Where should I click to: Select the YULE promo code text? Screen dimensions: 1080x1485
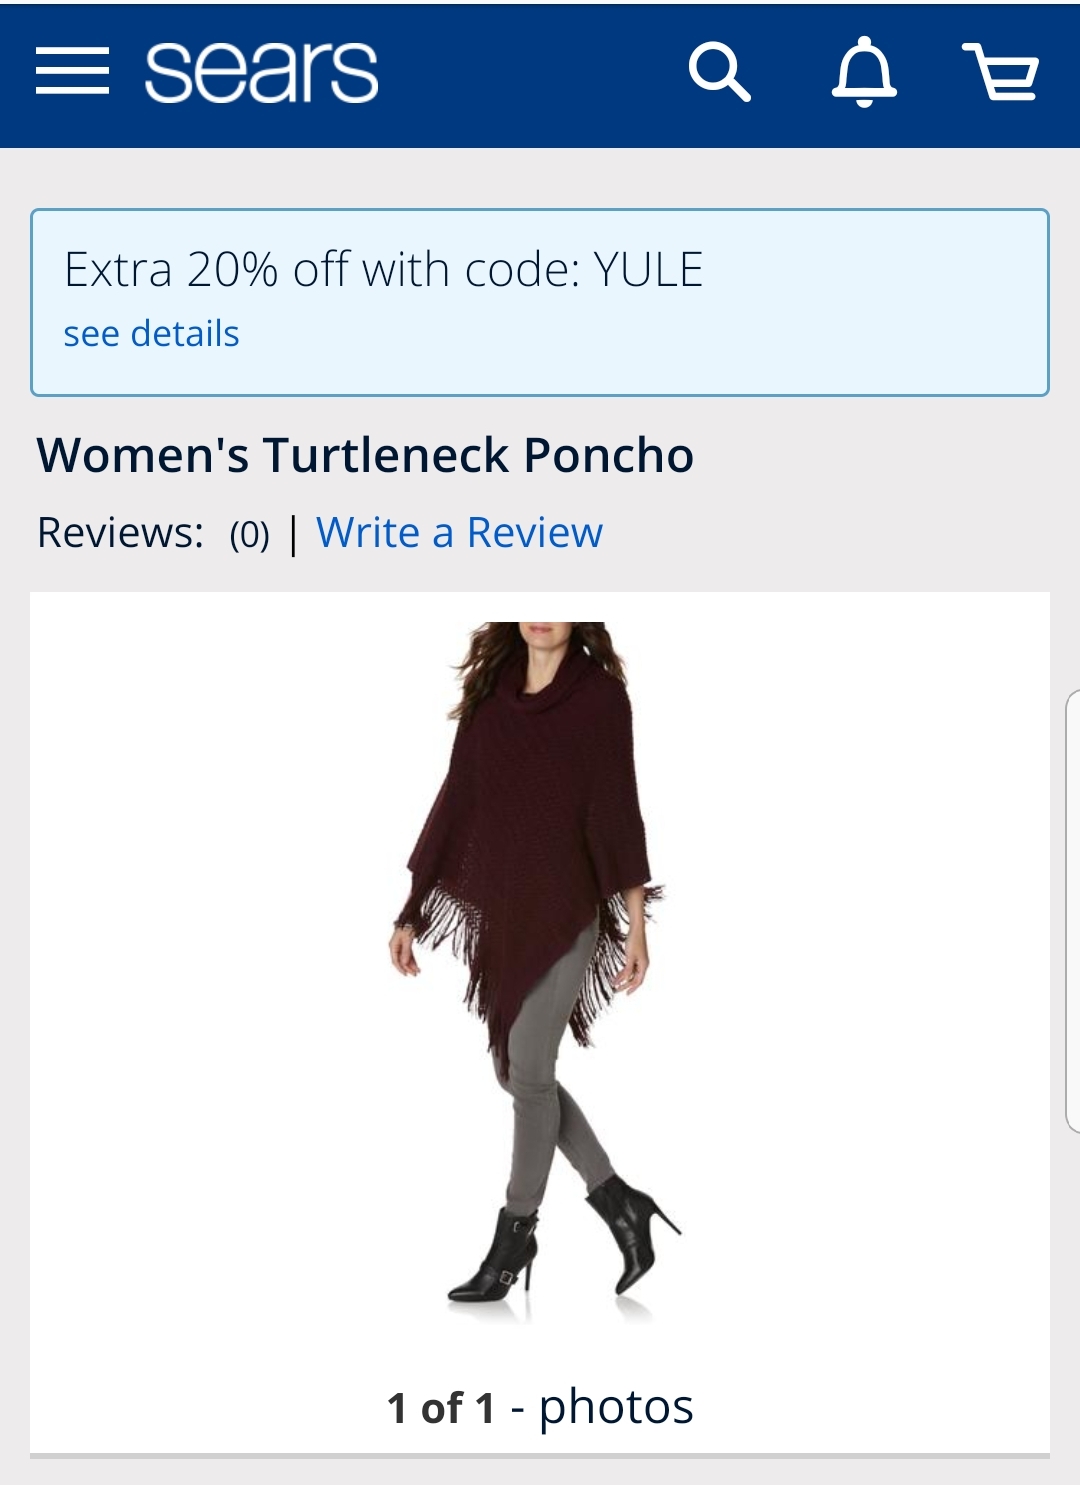coord(648,269)
